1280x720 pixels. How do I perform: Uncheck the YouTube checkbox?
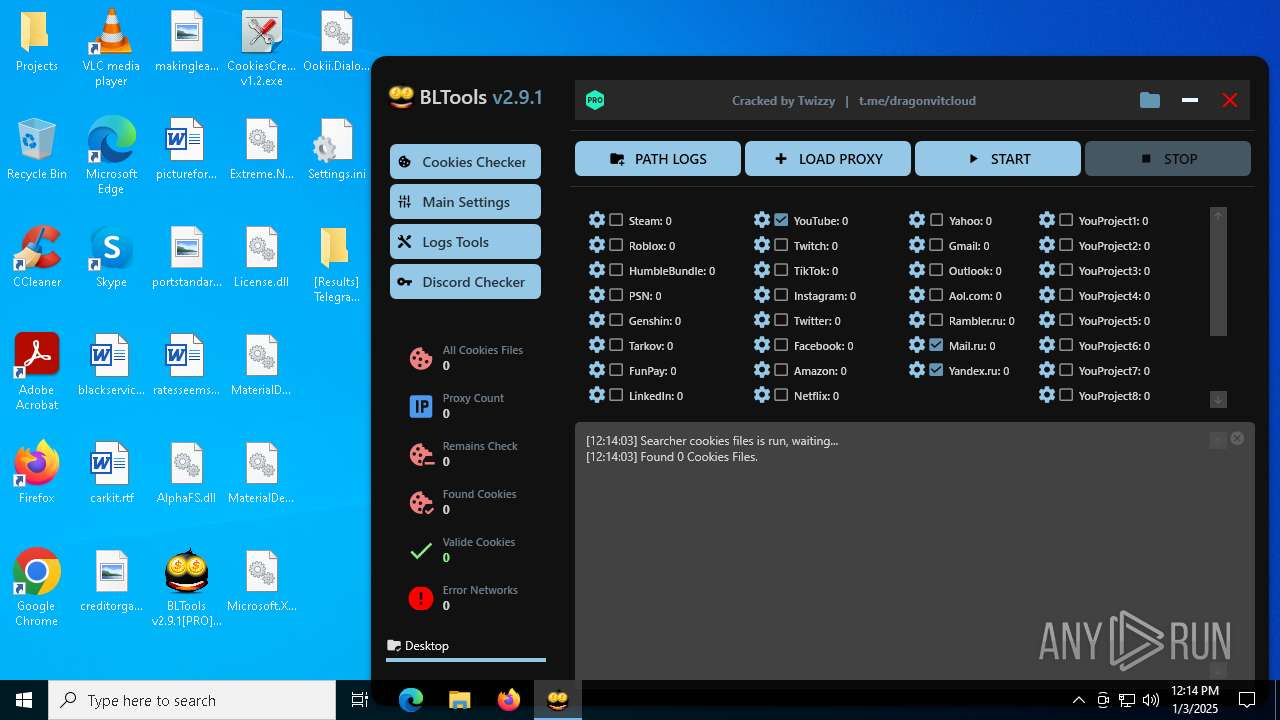click(781, 220)
